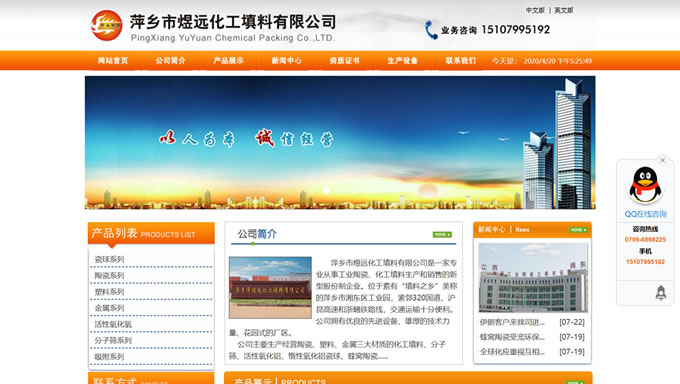Image resolution: width=680 pixels, height=384 pixels.
Task: Open 新闻中心 nav item
Action: coord(287,61)
